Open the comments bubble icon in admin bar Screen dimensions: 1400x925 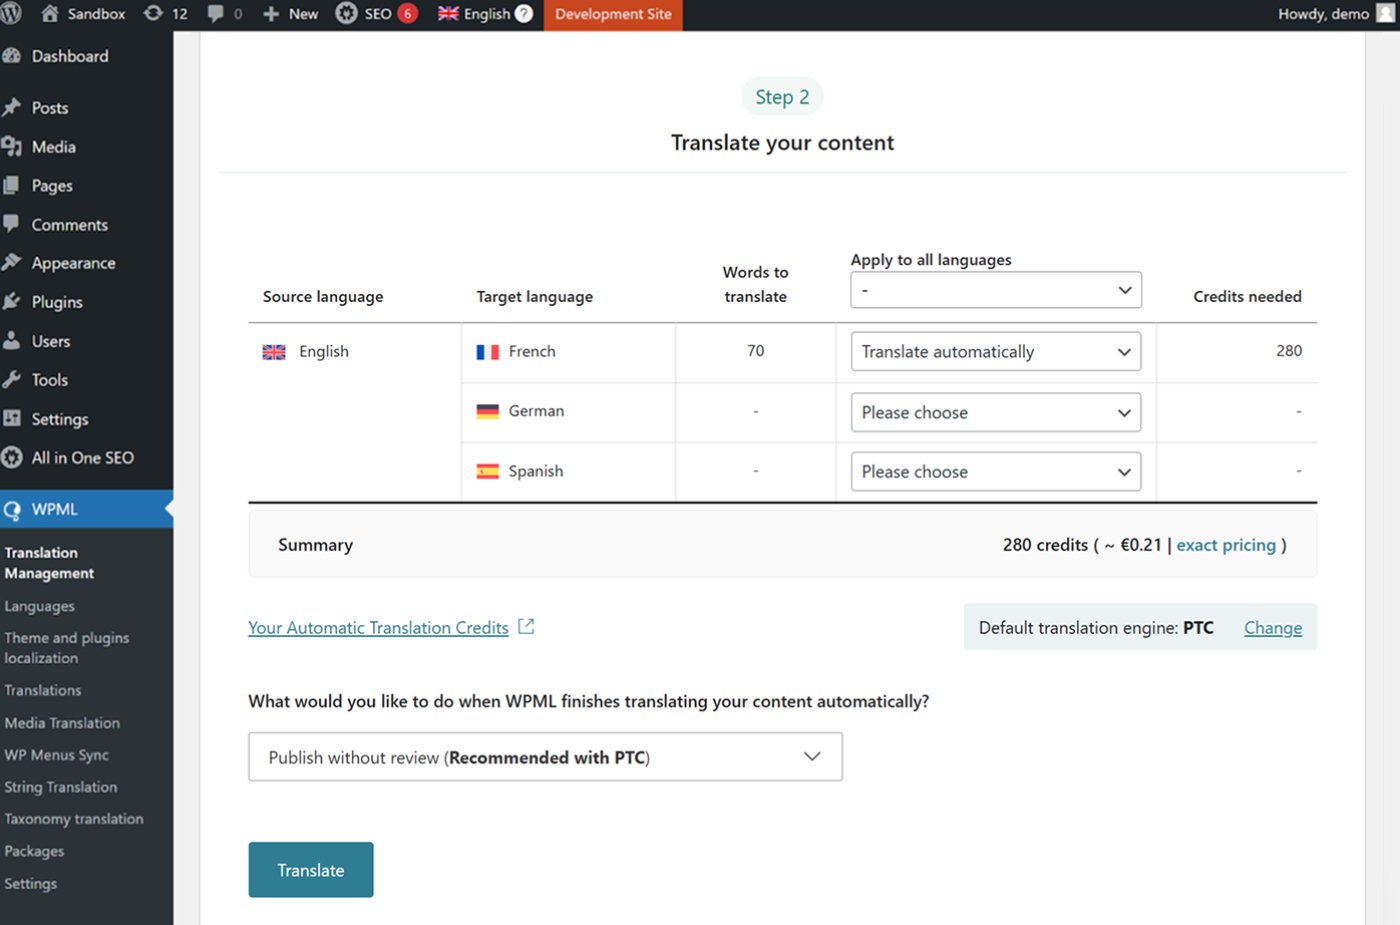click(215, 14)
